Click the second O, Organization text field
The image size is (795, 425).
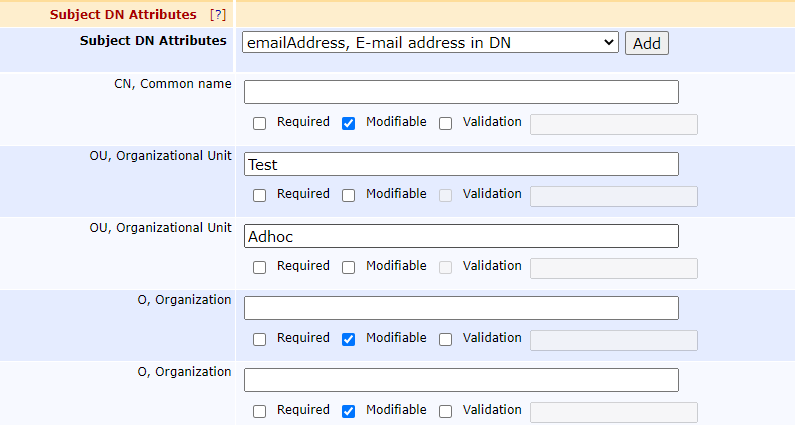(x=461, y=380)
